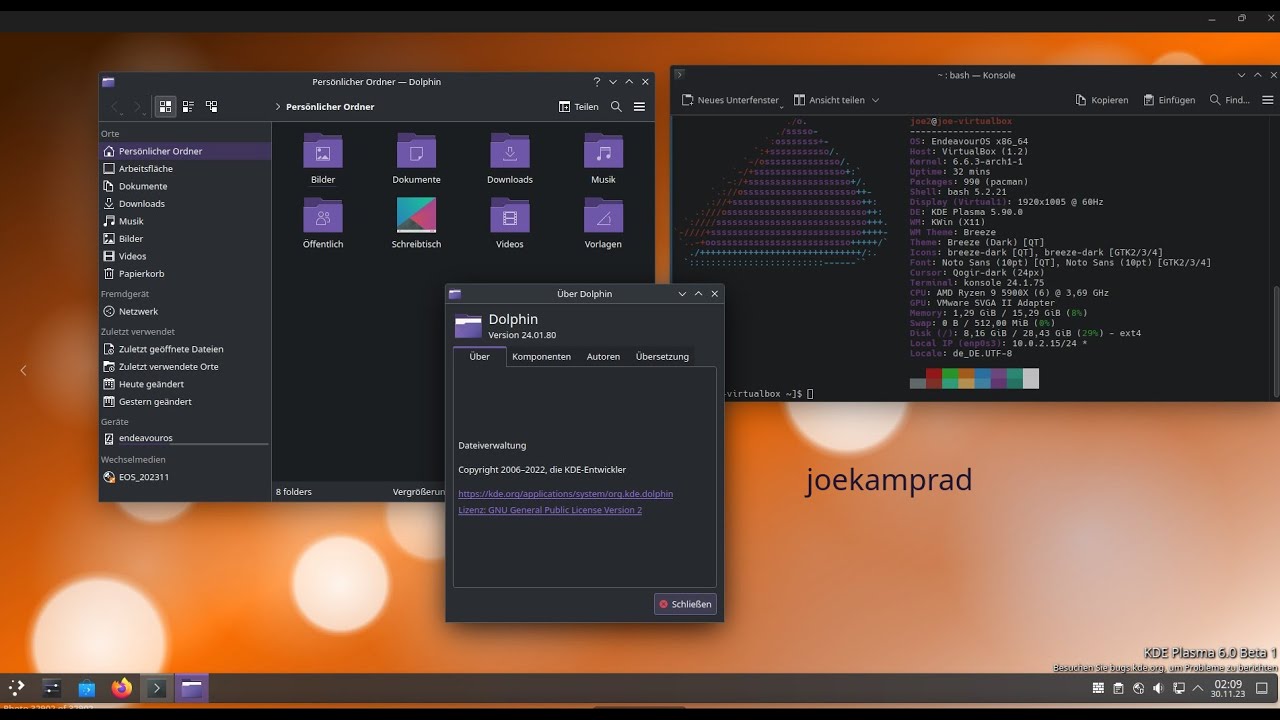Go forward in Dolphin navigation
The image size is (1280, 720).
(138, 106)
